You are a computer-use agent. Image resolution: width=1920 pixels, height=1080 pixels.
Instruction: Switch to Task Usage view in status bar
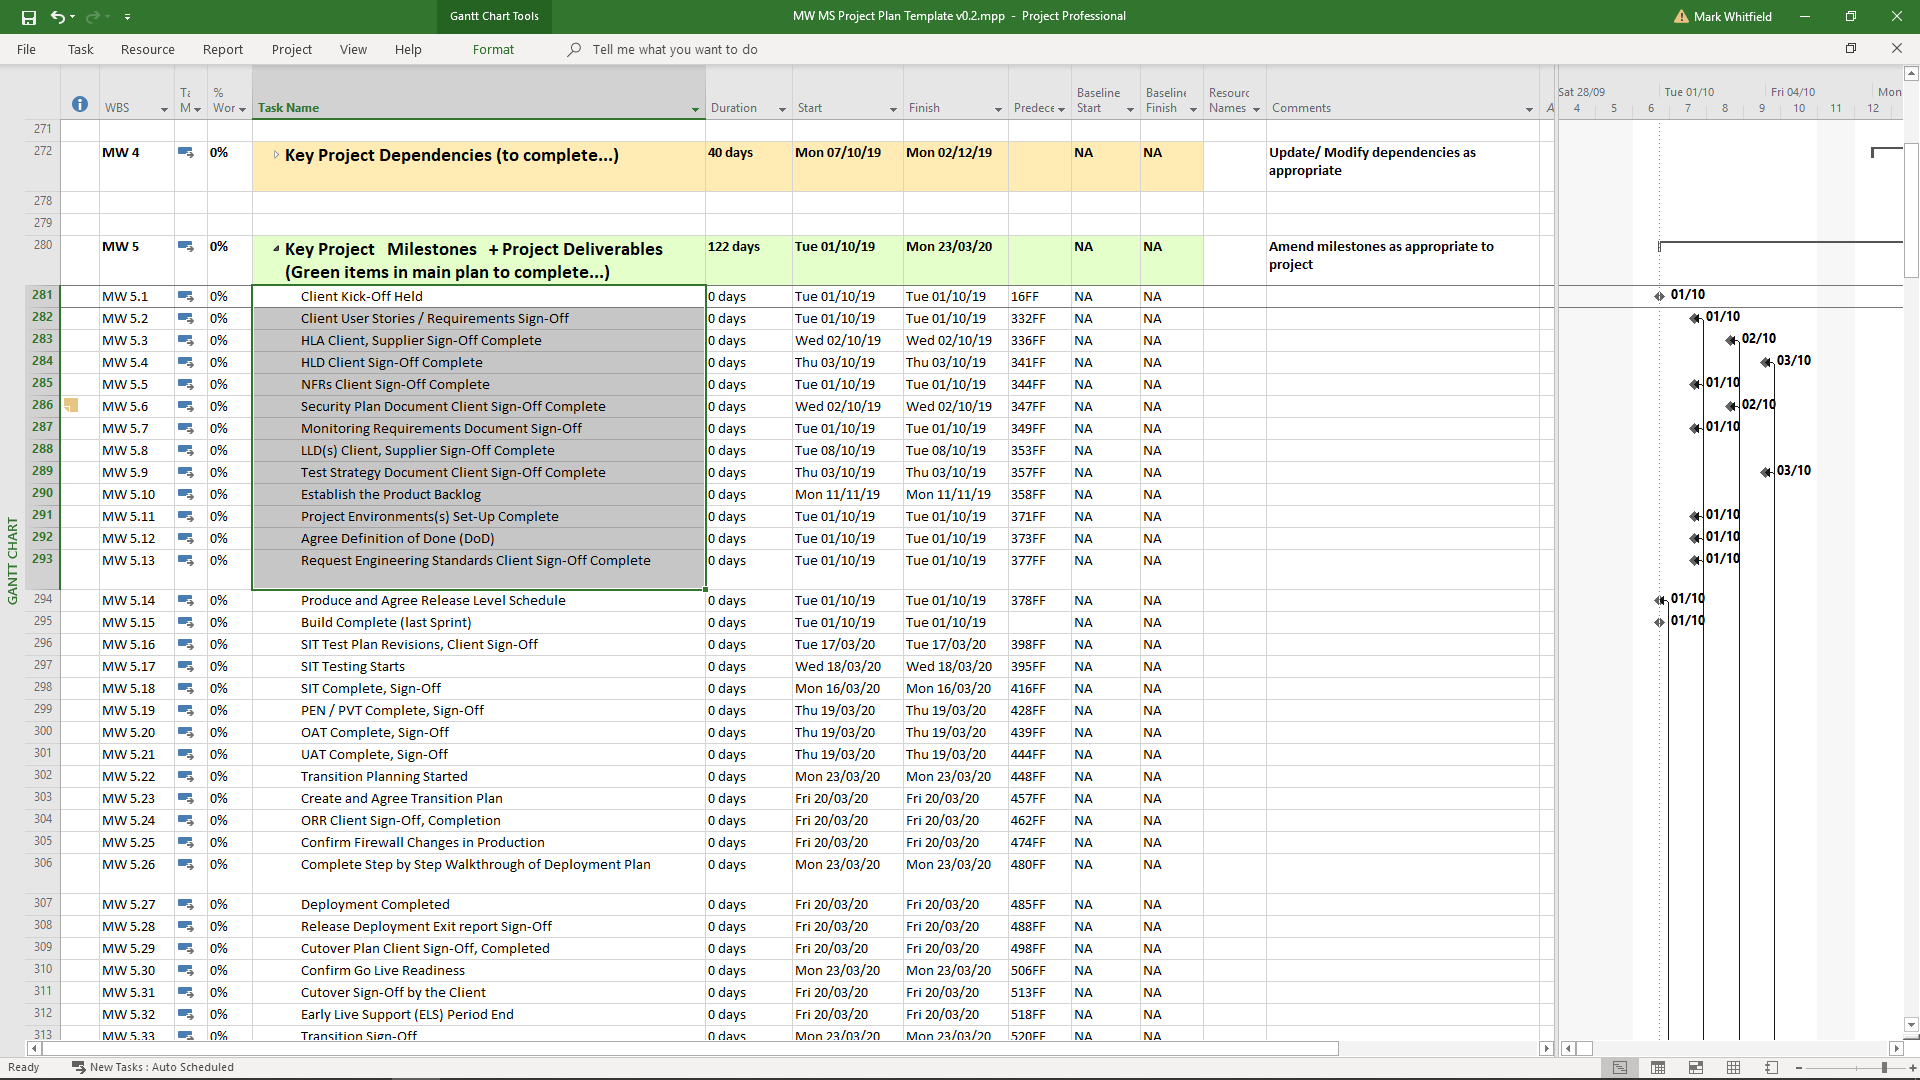[1658, 1068]
